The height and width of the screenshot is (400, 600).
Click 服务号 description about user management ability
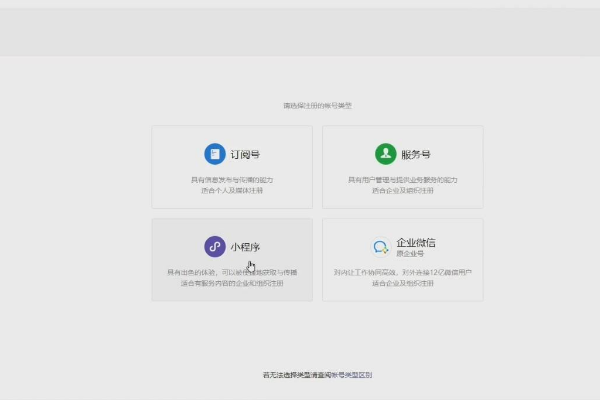click(402, 180)
